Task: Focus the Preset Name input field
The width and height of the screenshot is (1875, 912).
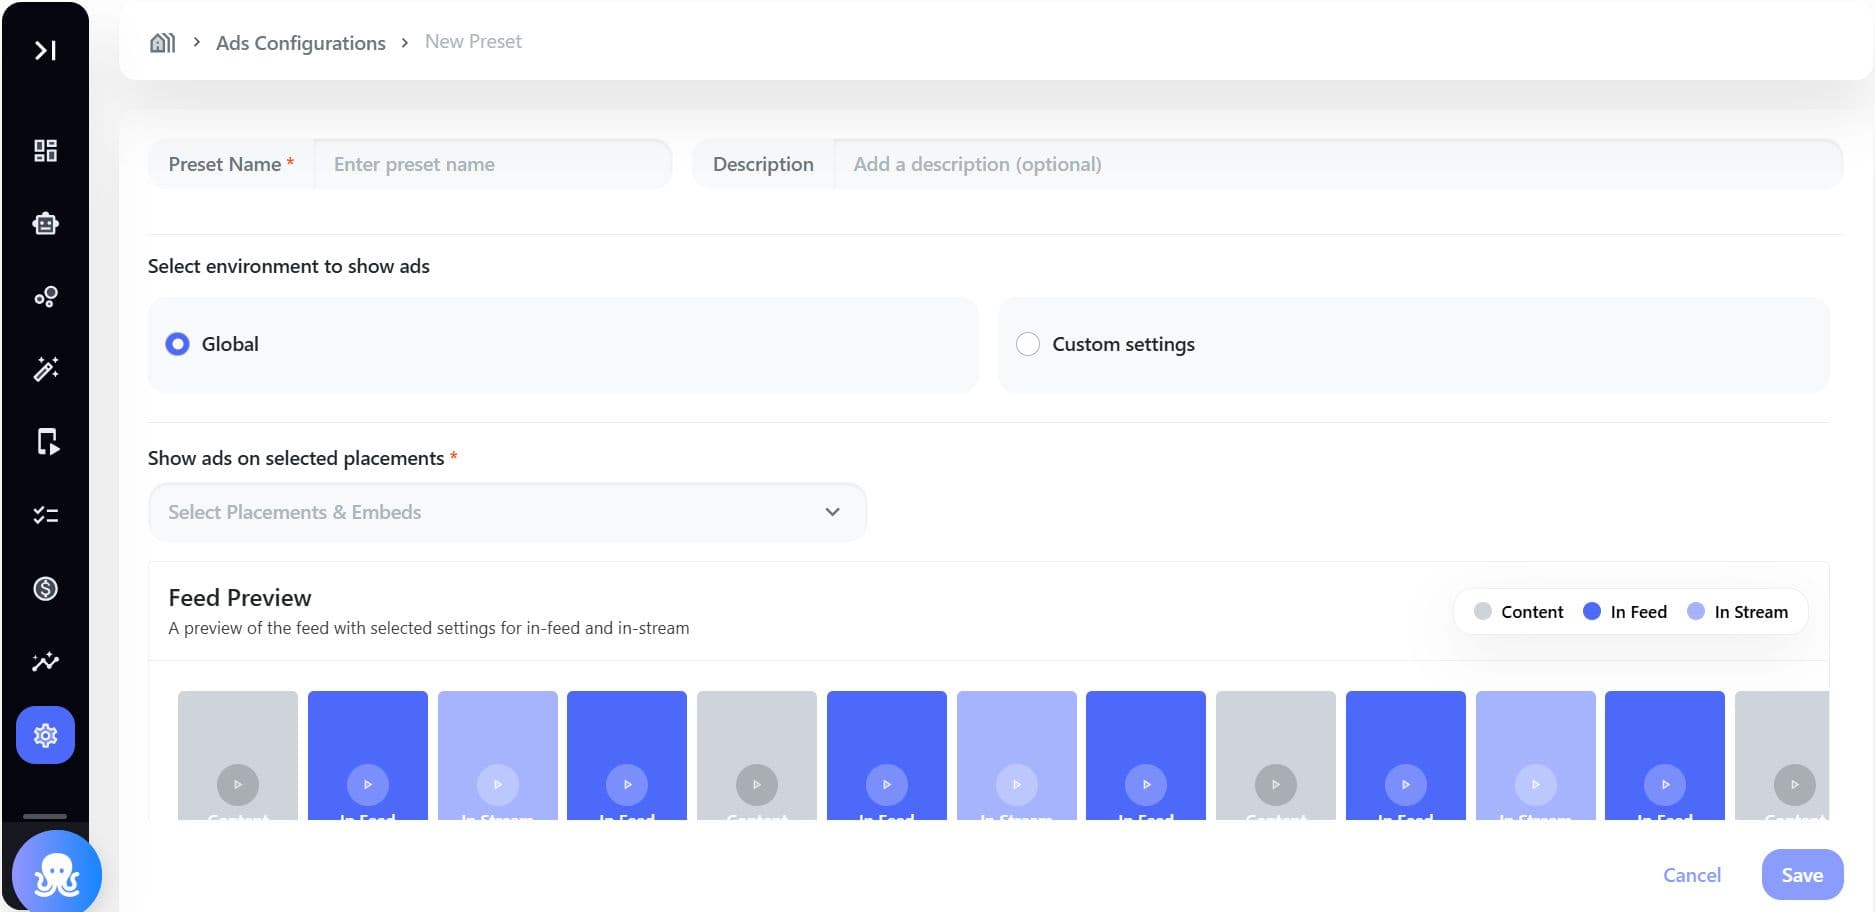Action: click(492, 164)
